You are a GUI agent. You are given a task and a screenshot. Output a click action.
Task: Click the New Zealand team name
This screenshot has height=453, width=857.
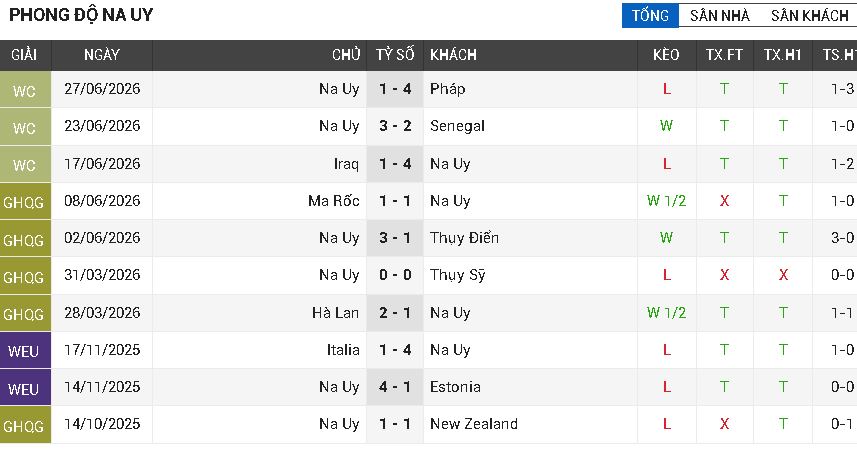473,424
